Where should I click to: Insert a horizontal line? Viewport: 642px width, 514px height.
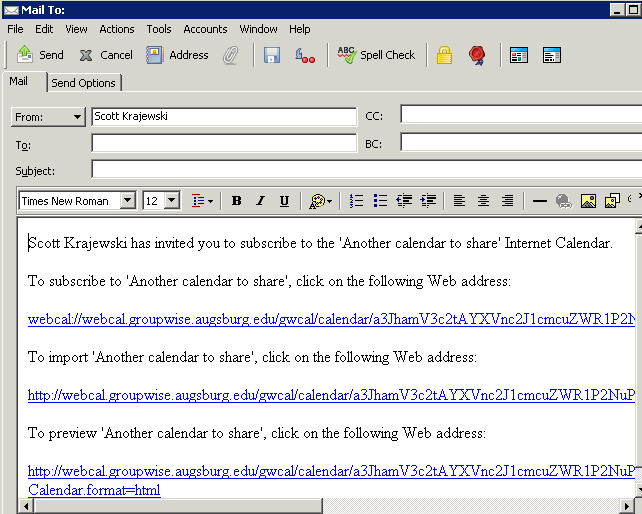click(x=540, y=201)
